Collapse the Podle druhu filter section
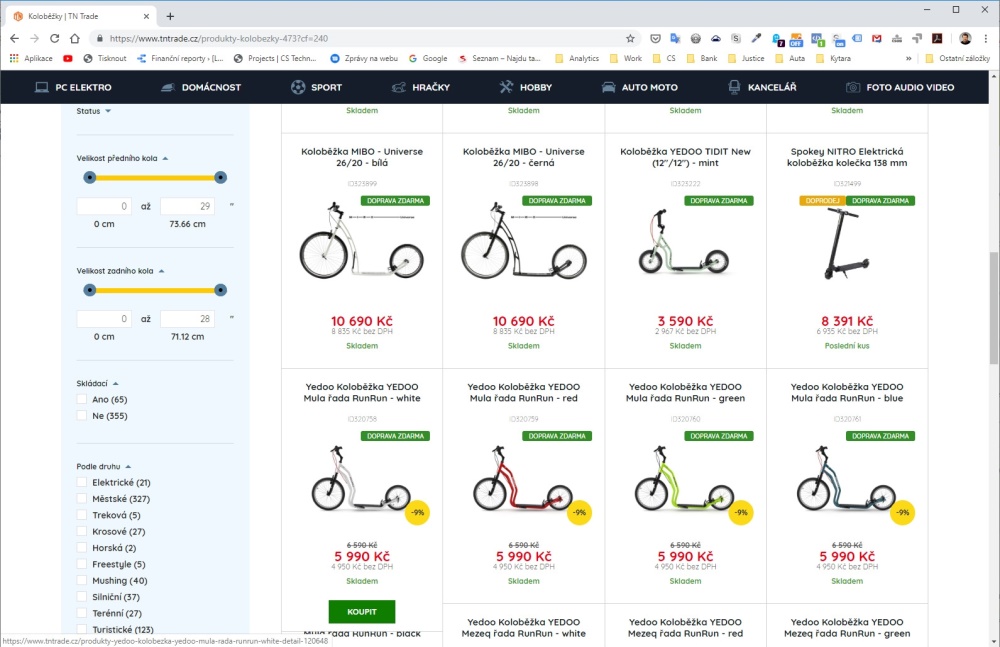This screenshot has height=647, width=1000. point(104,466)
